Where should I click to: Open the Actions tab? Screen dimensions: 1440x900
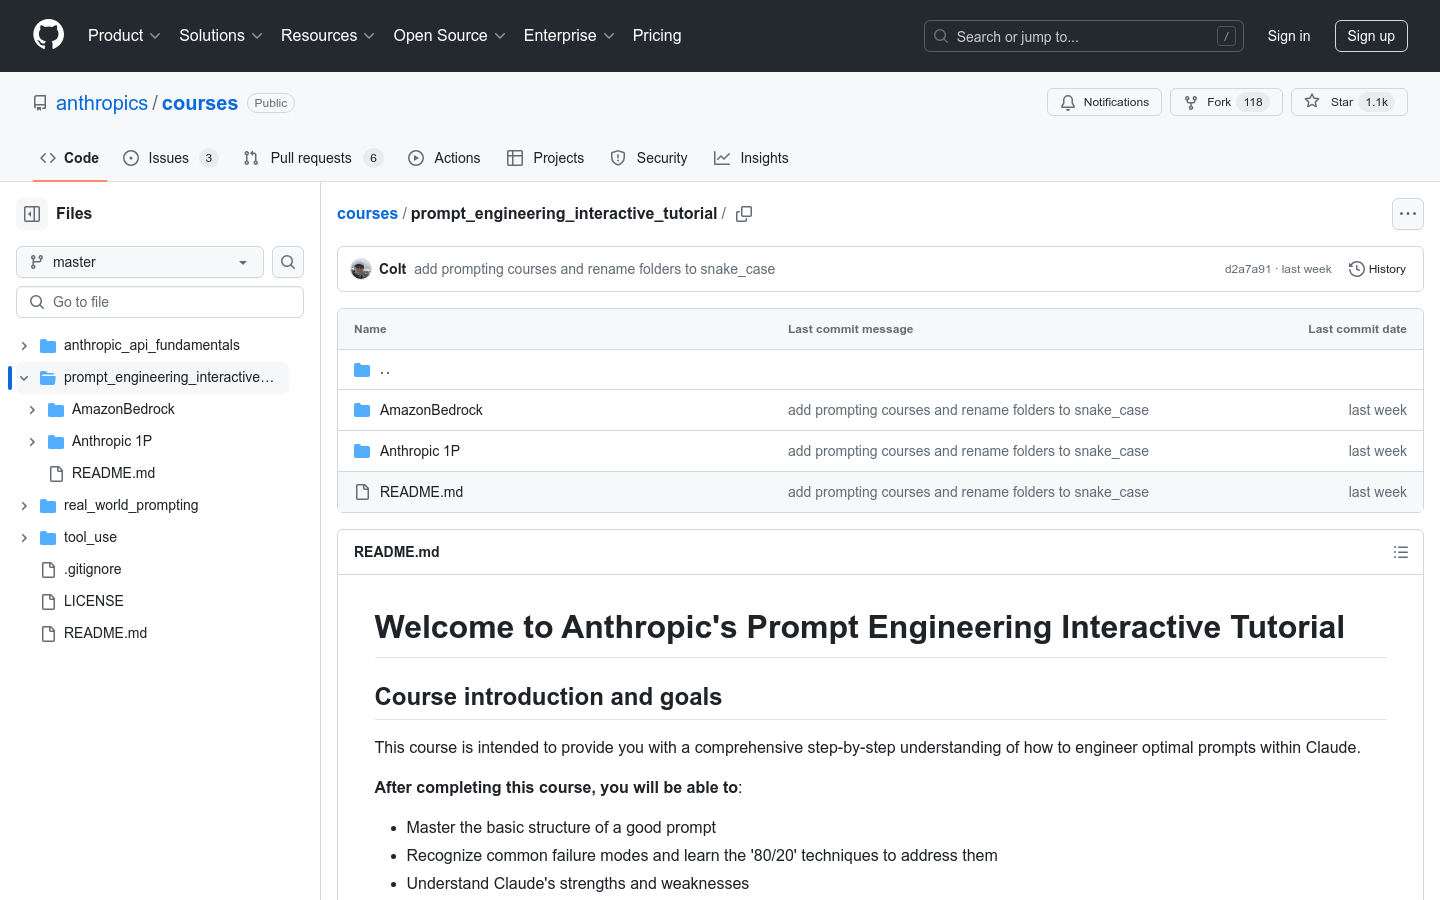coord(444,158)
